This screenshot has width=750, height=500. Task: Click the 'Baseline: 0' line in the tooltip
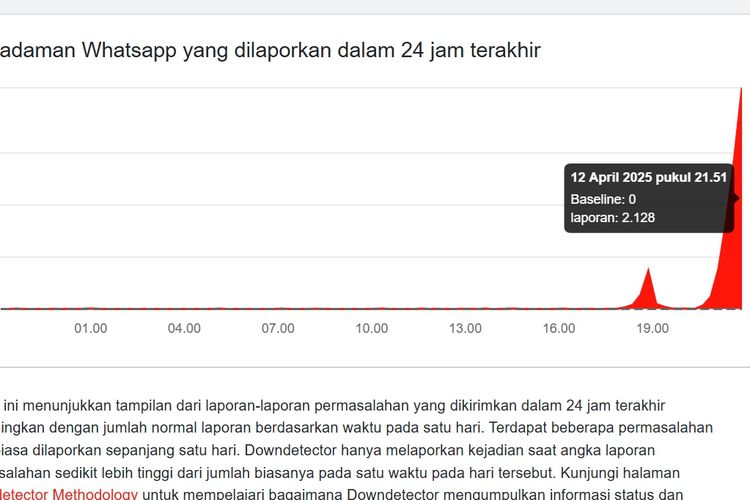click(x=603, y=199)
